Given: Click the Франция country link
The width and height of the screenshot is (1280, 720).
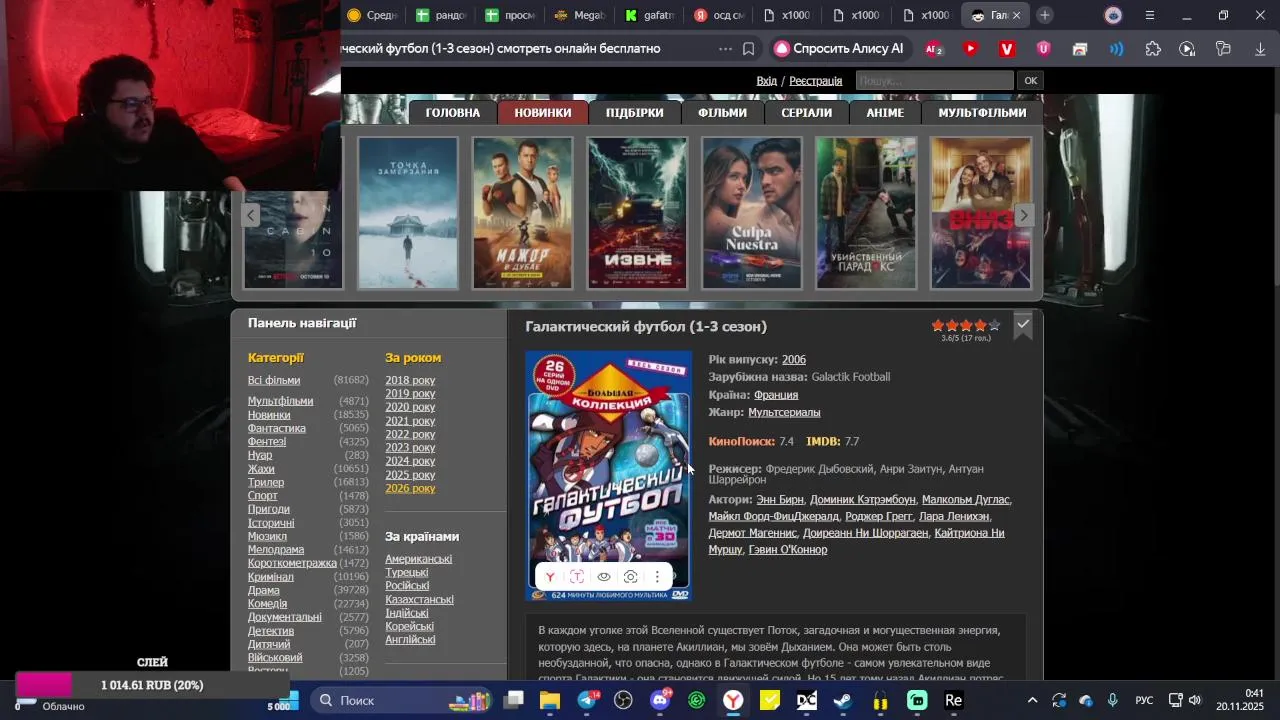Looking at the screenshot, I should [x=776, y=395].
